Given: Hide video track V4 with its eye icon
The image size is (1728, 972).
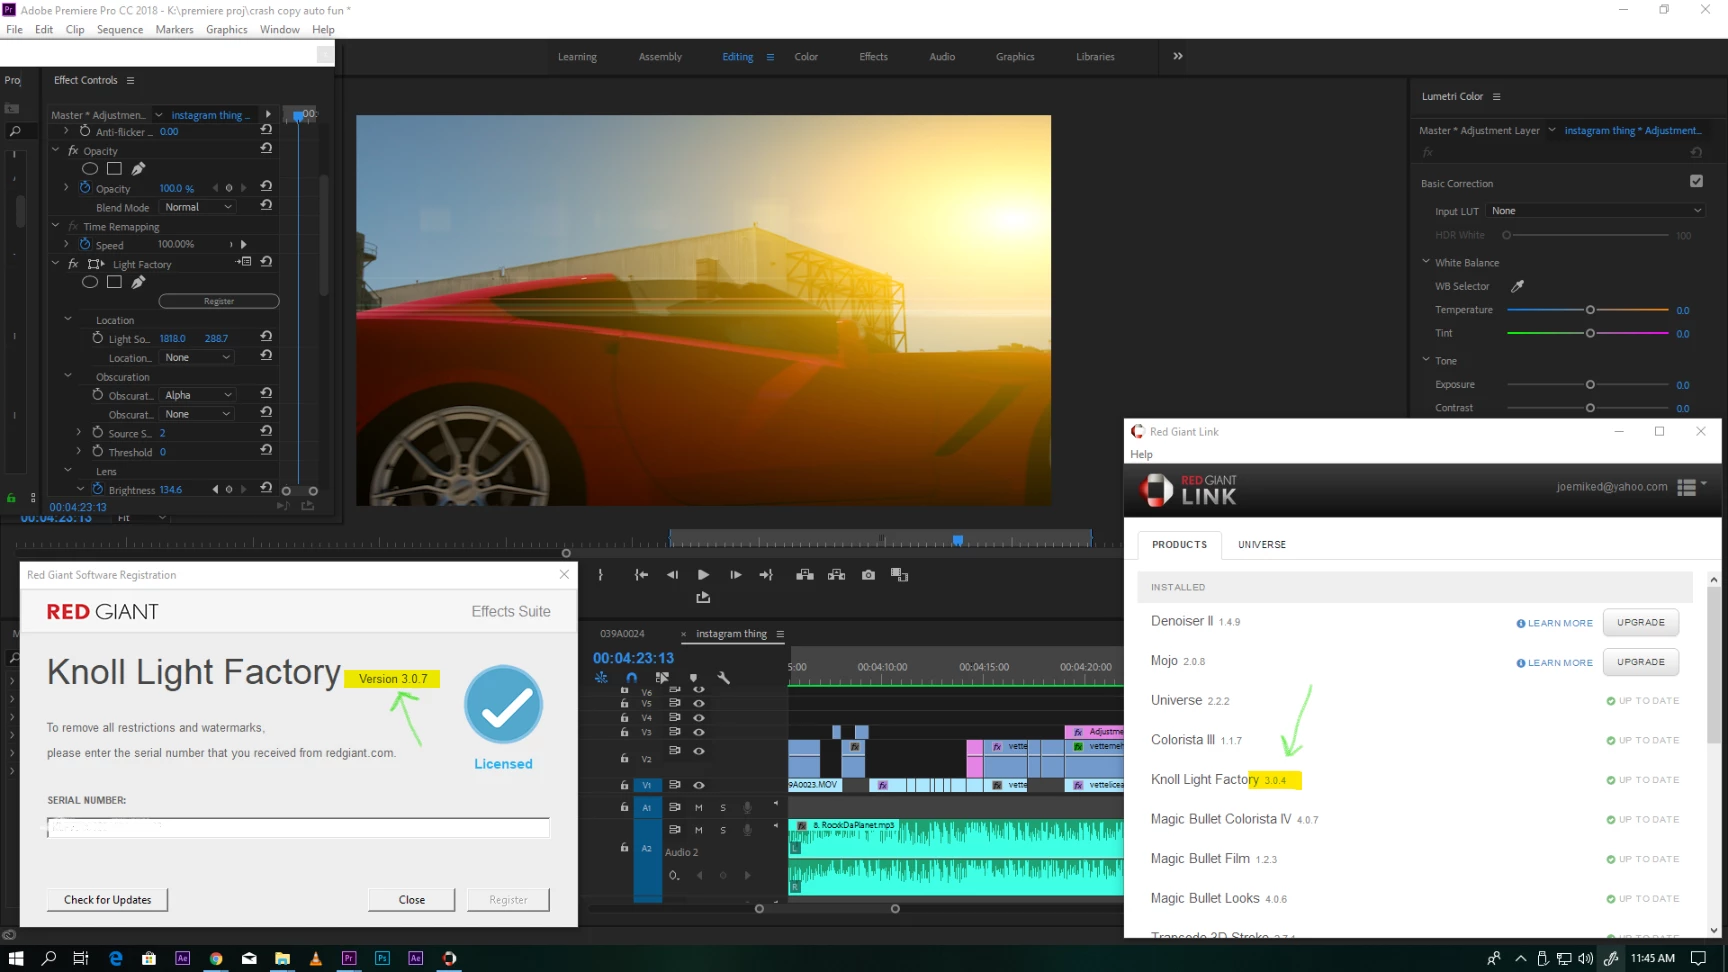Looking at the screenshot, I should tap(699, 717).
